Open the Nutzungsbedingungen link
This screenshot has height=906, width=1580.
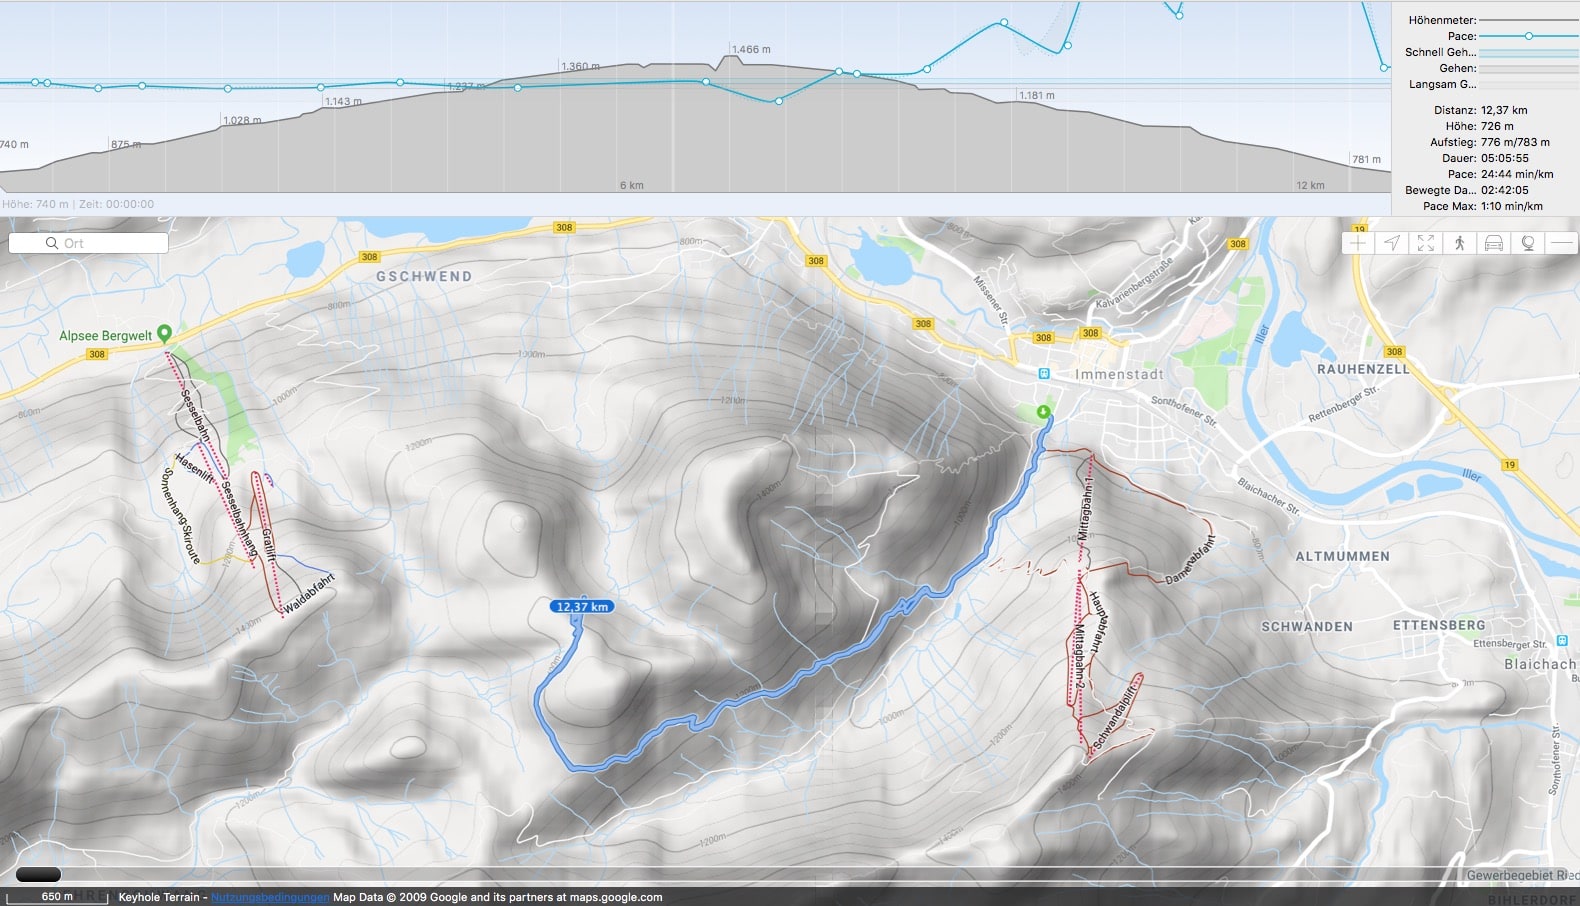coord(270,897)
